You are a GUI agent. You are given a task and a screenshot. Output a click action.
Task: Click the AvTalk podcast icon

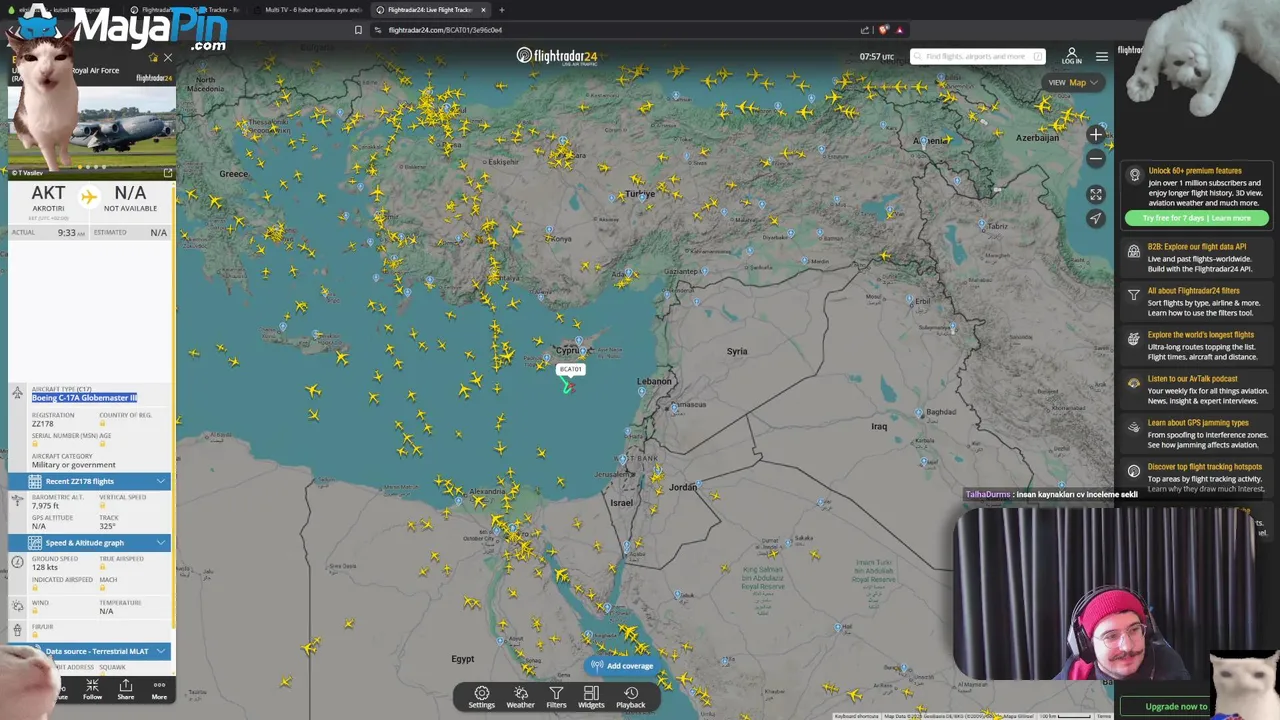(1134, 383)
